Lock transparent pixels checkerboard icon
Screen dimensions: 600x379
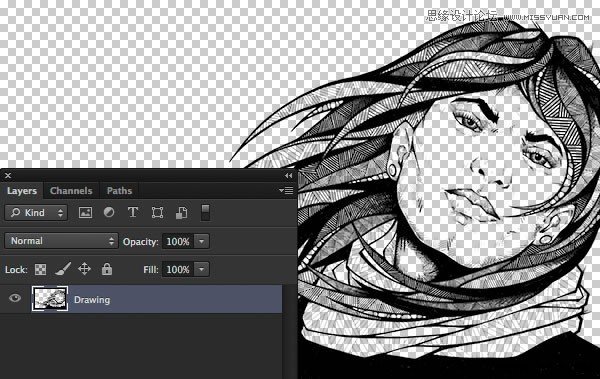(x=41, y=270)
